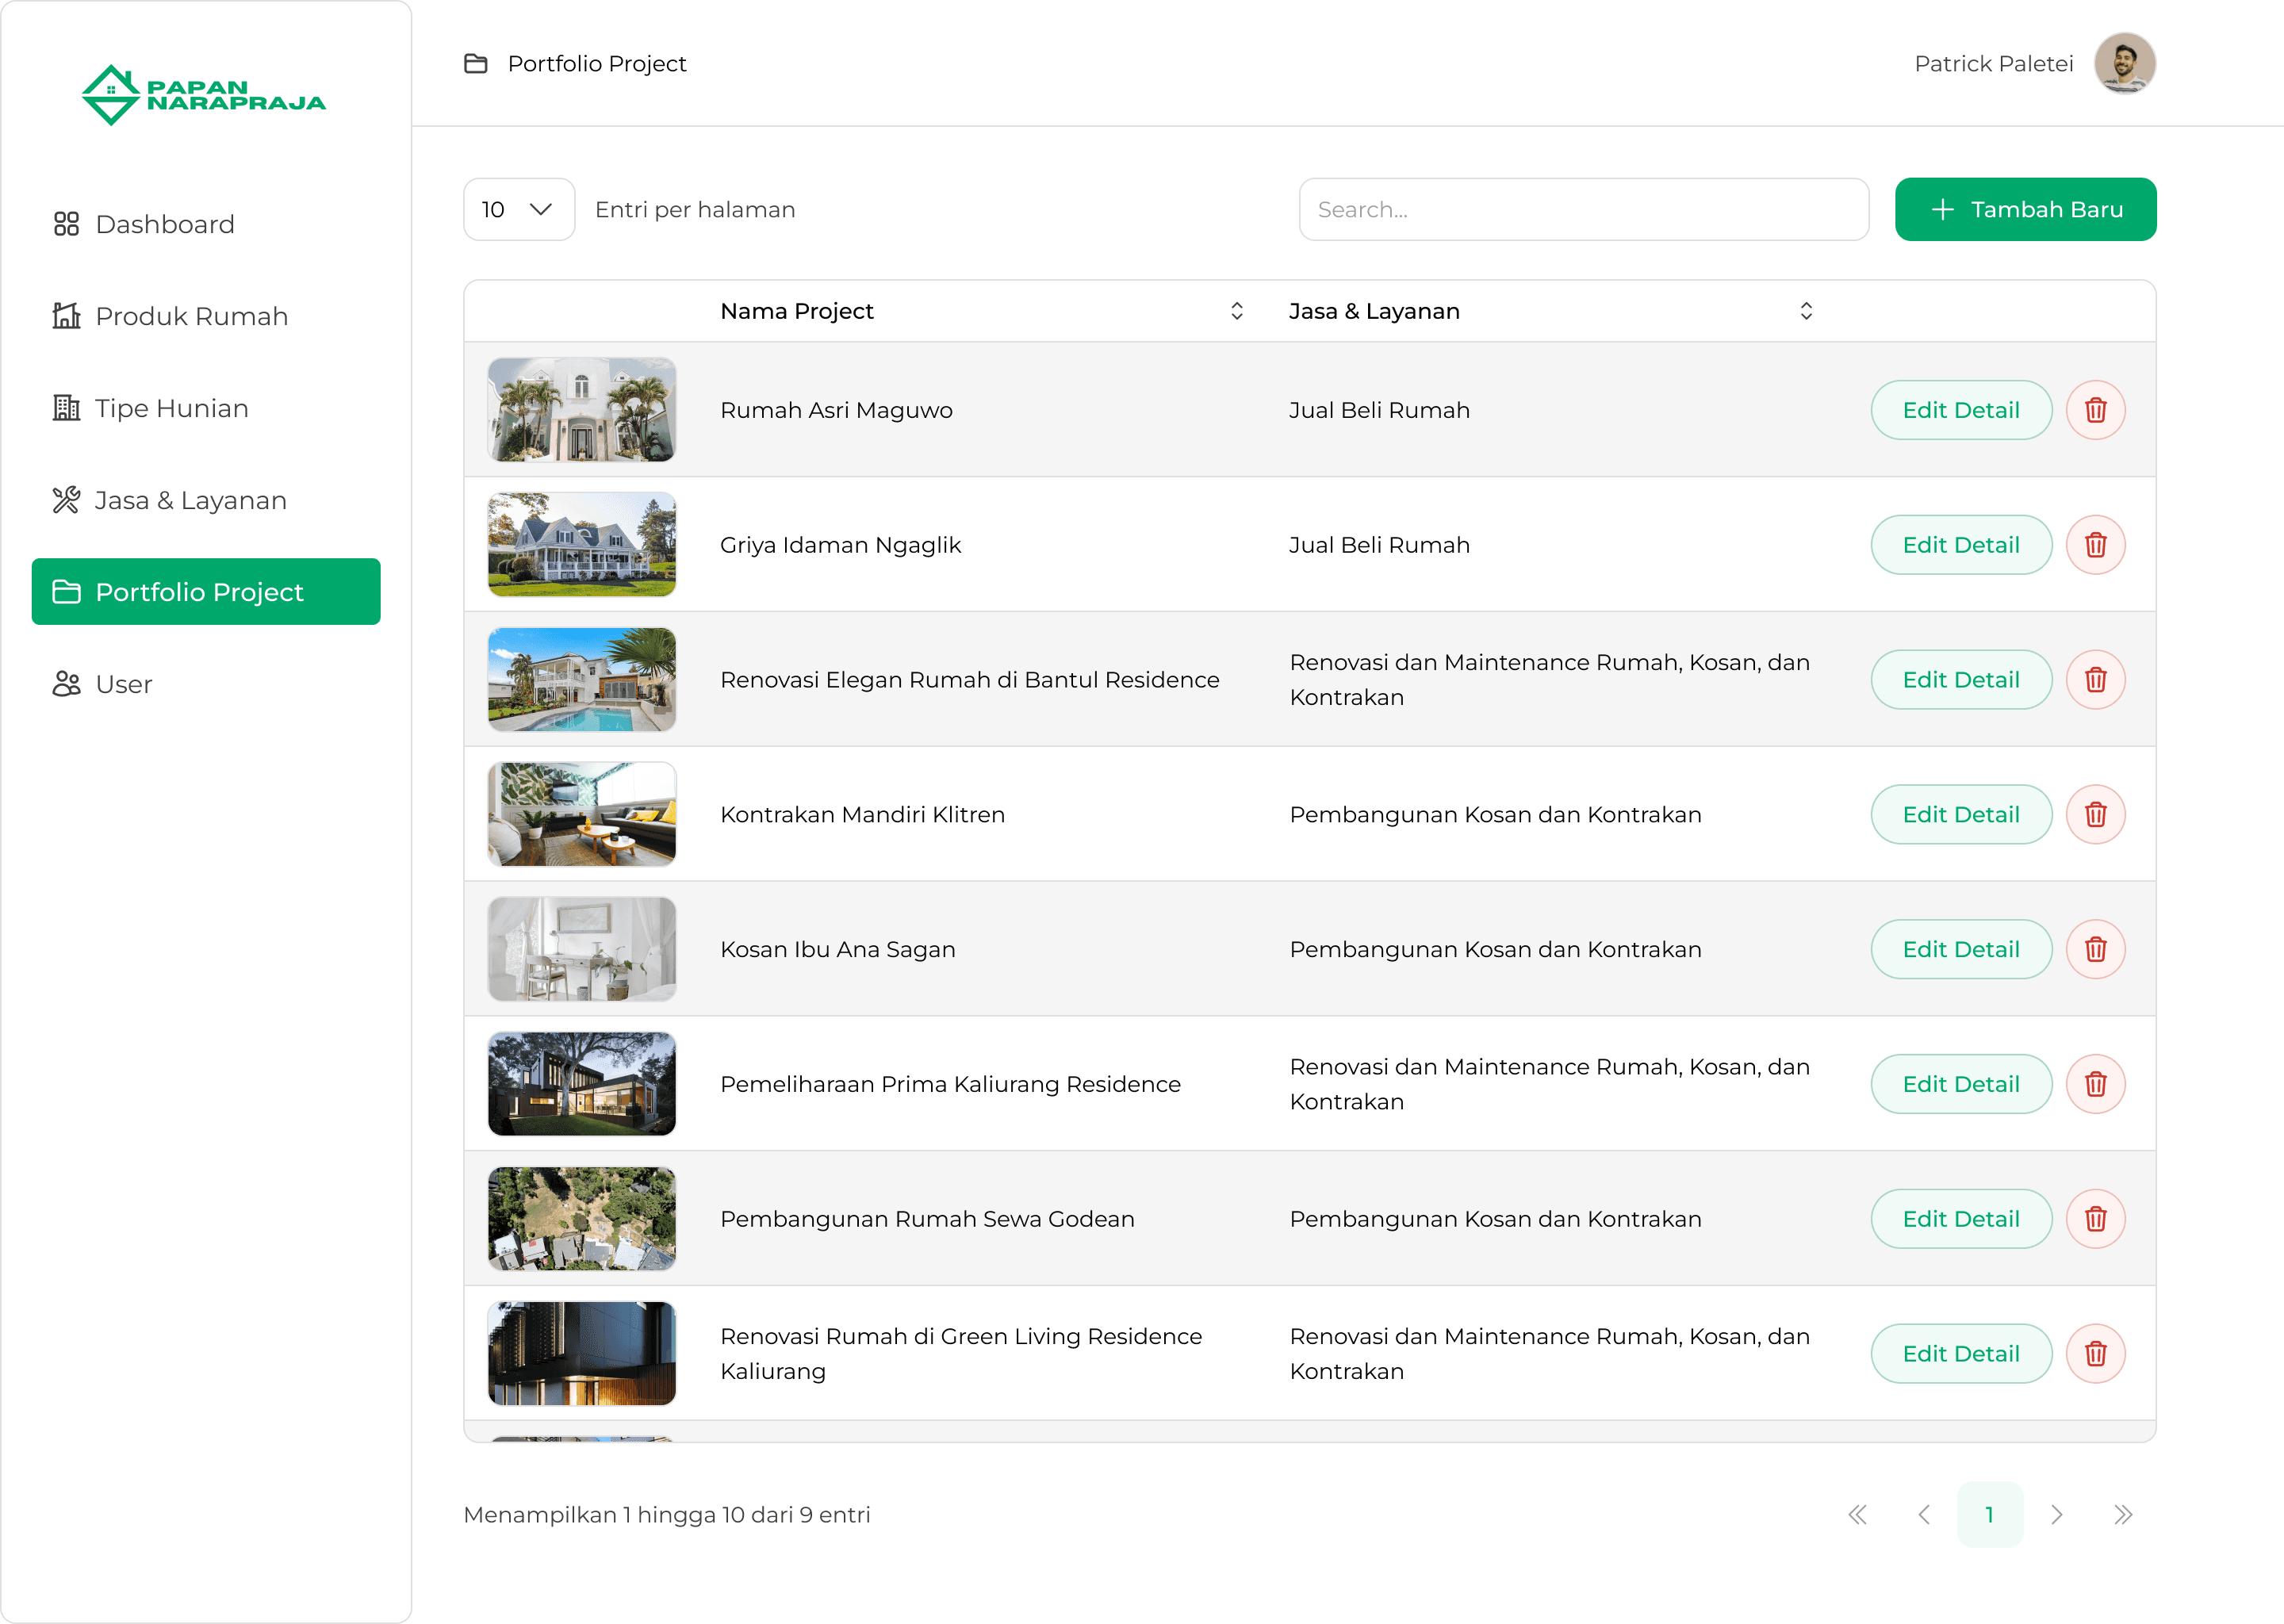Click next page arrow in pagination
2284x1624 pixels.
click(2056, 1514)
